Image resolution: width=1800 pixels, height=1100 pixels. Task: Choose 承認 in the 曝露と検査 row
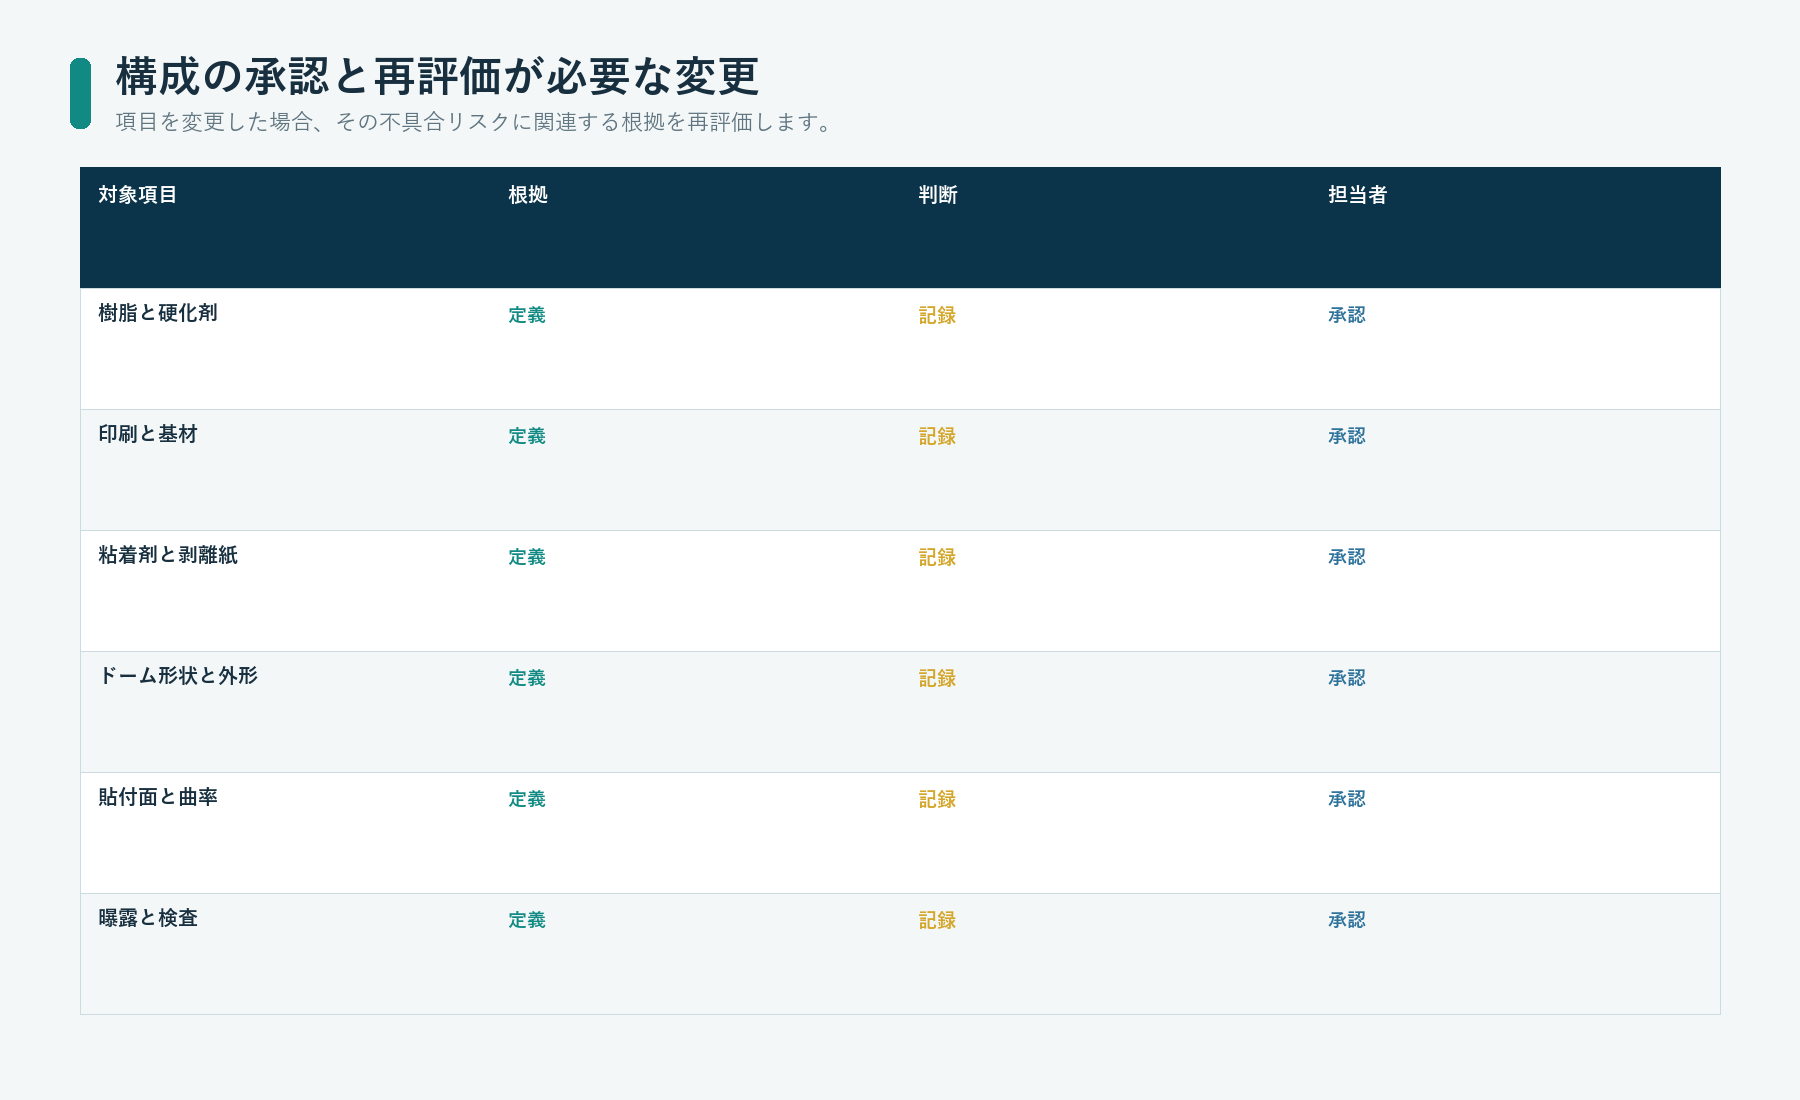pyautogui.click(x=1347, y=920)
